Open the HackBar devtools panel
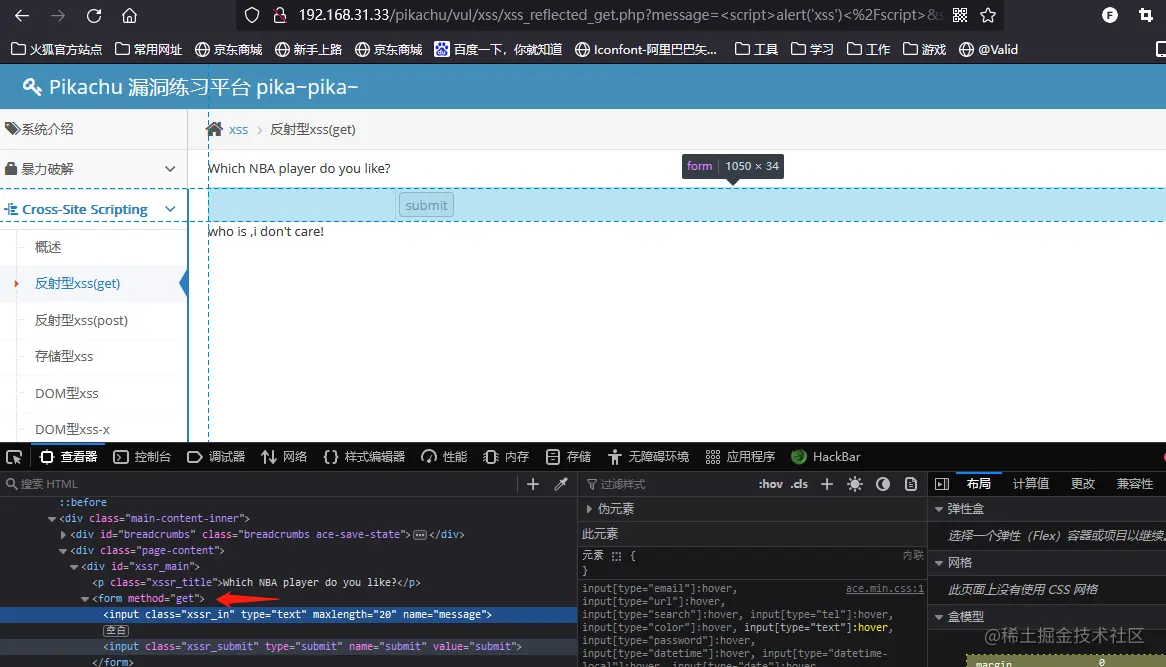The height and width of the screenshot is (667, 1166). [x=825, y=457]
